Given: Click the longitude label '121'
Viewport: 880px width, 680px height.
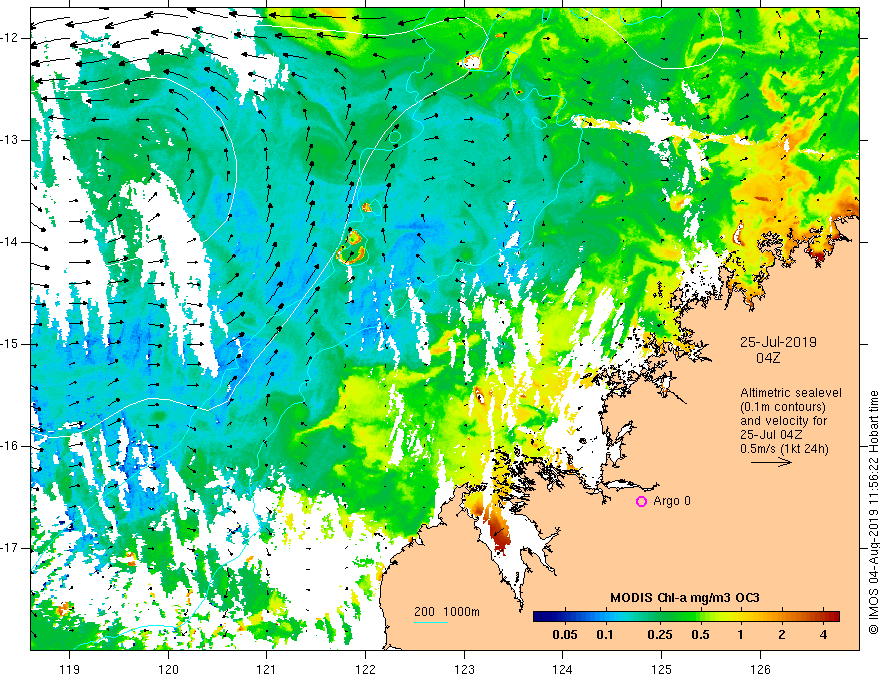Looking at the screenshot, I should pyautogui.click(x=267, y=669).
